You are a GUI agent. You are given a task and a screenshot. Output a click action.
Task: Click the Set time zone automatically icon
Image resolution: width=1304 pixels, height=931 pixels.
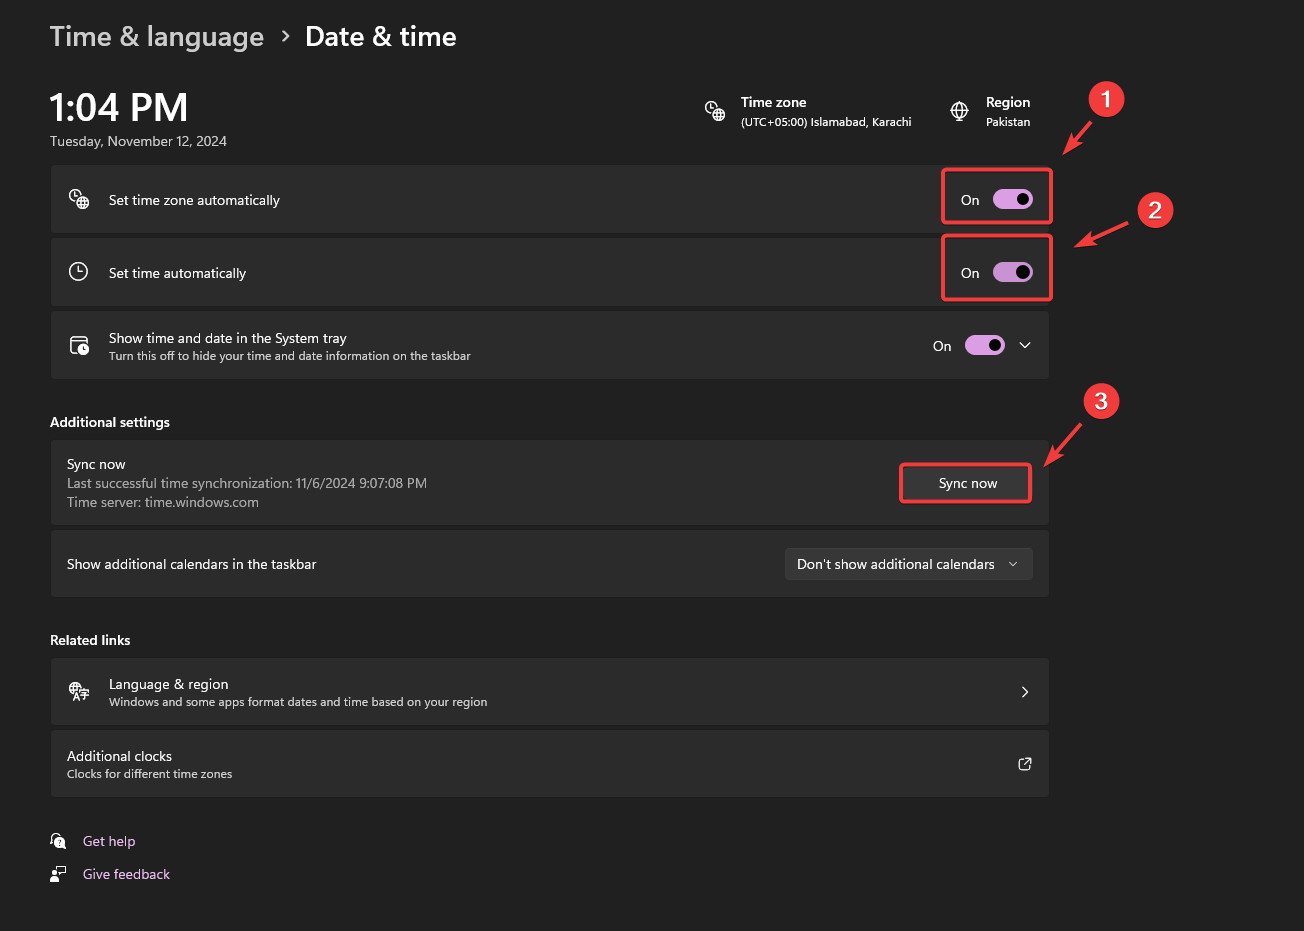pyautogui.click(x=79, y=199)
